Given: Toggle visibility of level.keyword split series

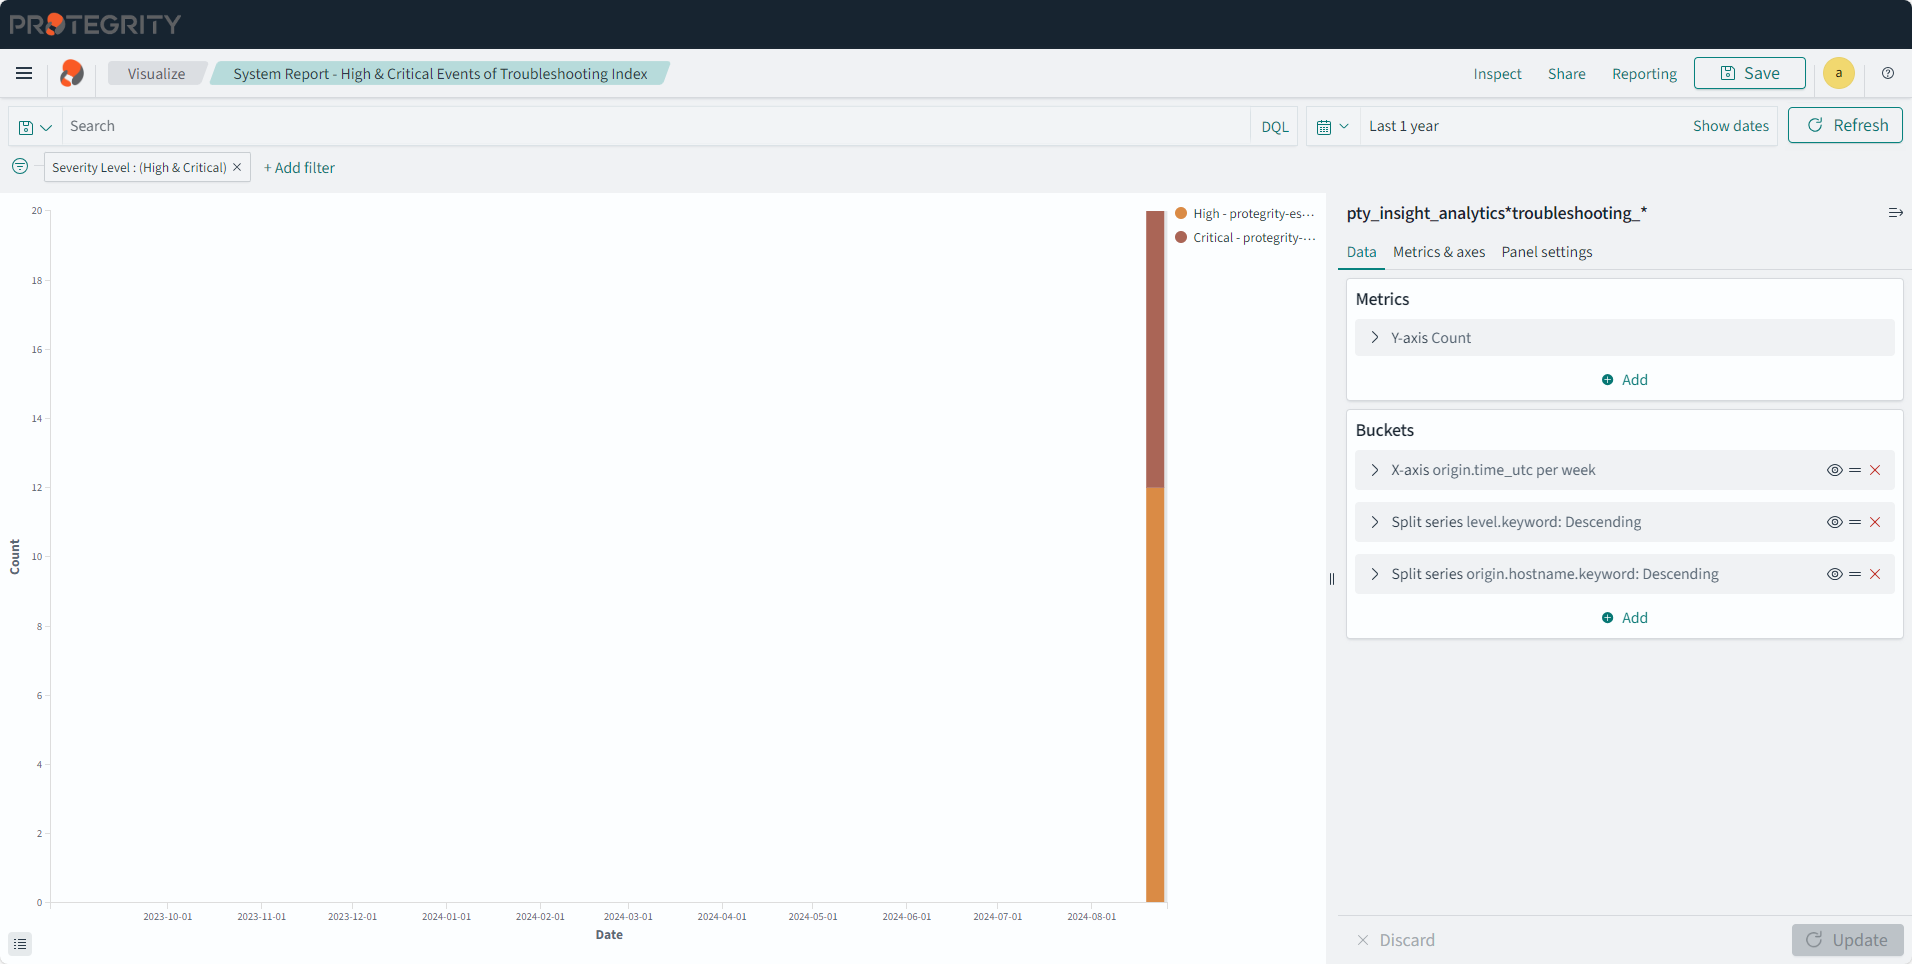Looking at the screenshot, I should coord(1834,522).
